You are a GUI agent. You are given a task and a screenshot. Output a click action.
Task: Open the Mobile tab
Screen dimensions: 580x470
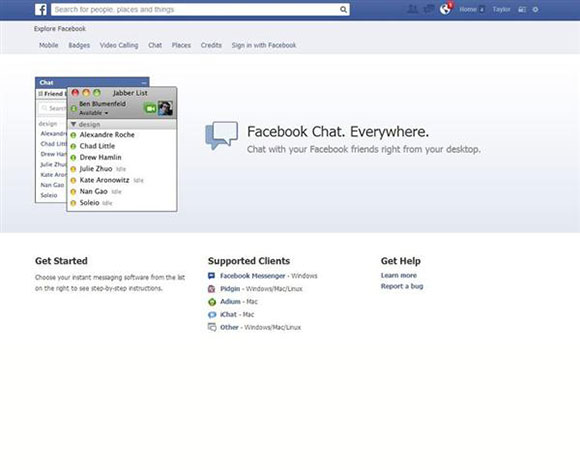coord(48,45)
